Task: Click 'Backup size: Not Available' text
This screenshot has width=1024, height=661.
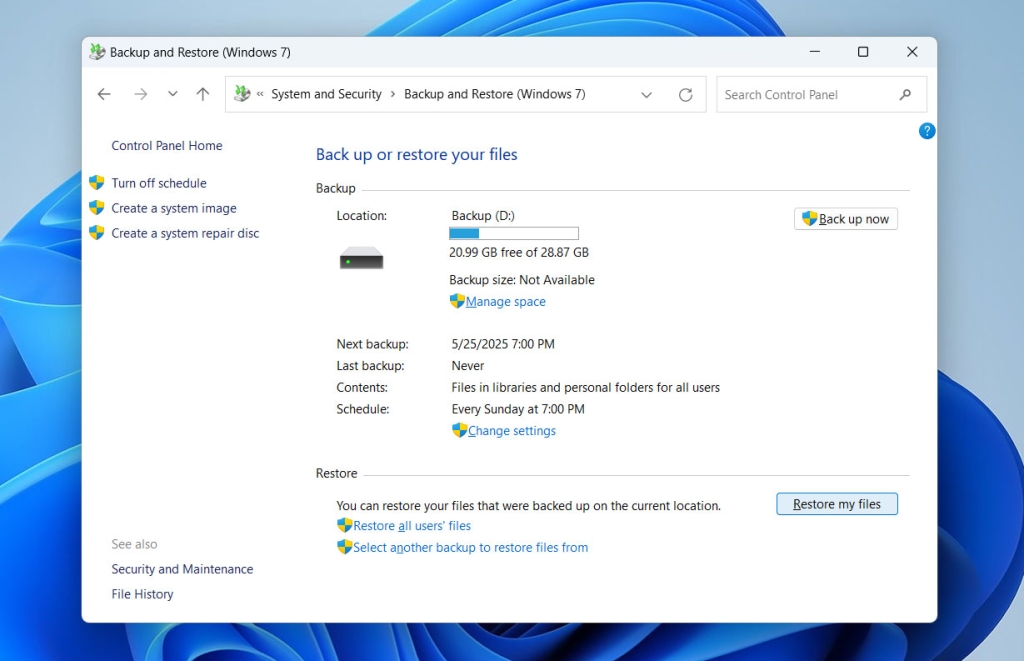Action: [522, 280]
